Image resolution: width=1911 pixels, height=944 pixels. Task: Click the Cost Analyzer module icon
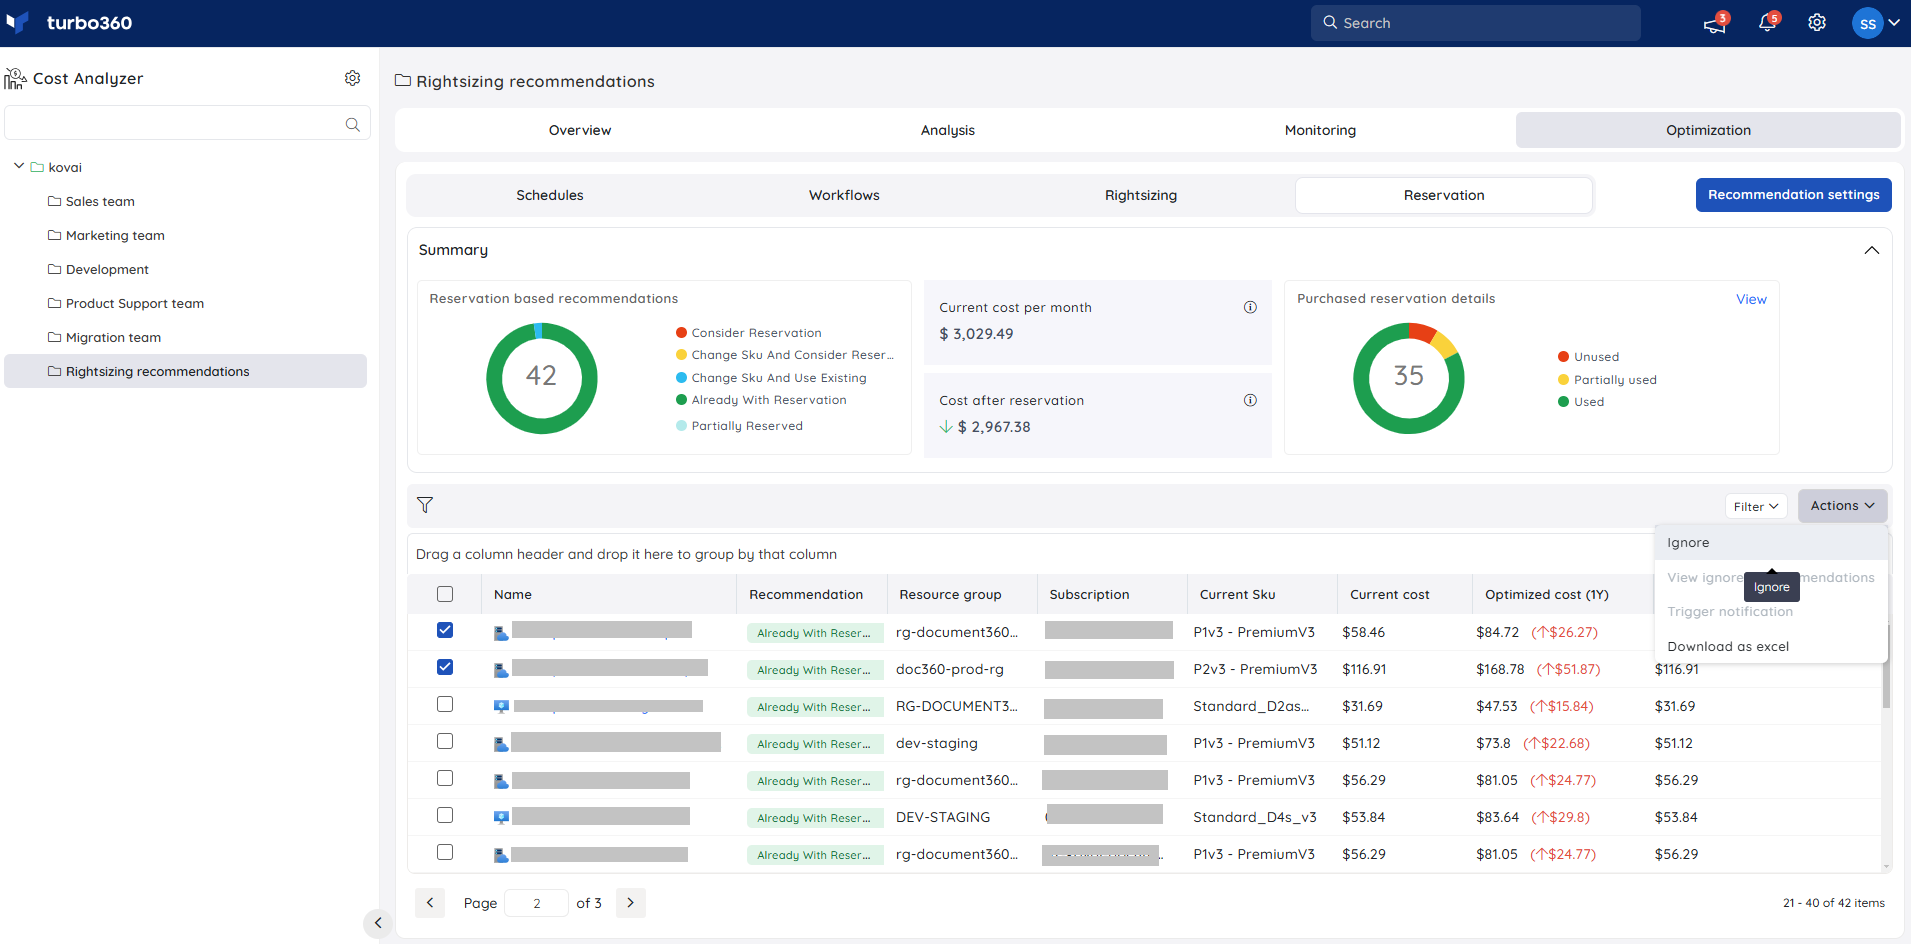point(15,78)
